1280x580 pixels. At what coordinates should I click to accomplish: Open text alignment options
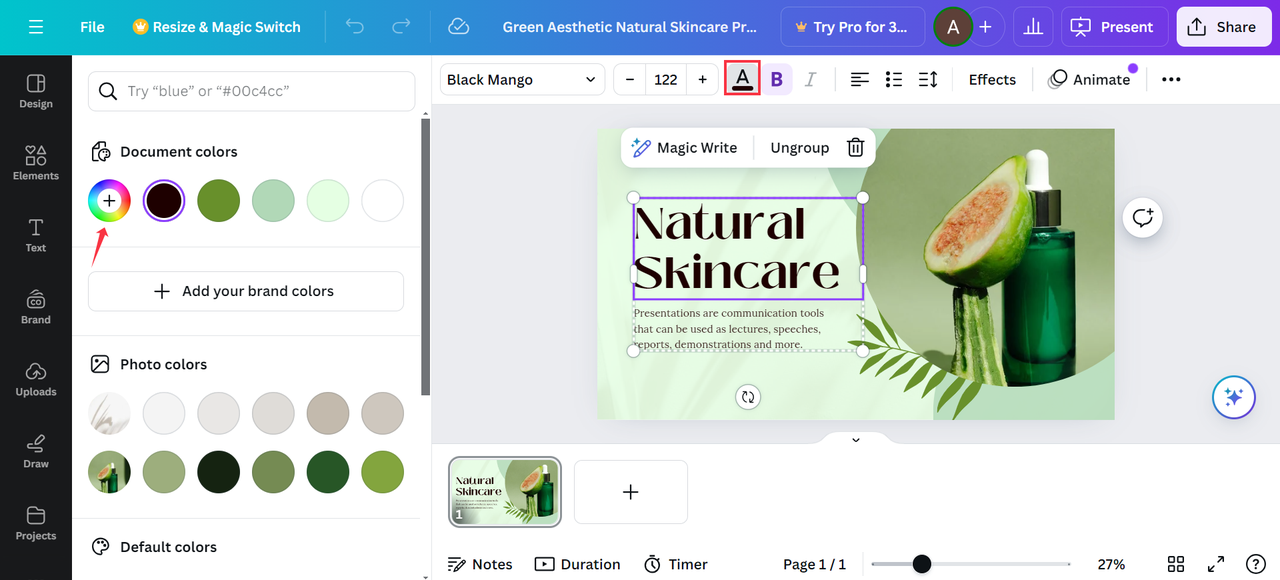(860, 79)
